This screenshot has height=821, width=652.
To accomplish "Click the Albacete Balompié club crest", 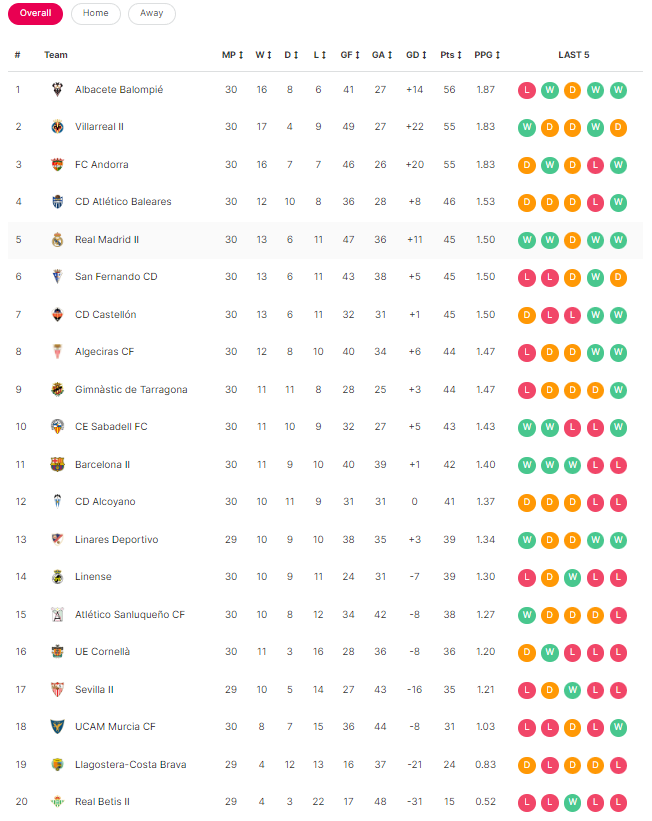I will 57,90.
